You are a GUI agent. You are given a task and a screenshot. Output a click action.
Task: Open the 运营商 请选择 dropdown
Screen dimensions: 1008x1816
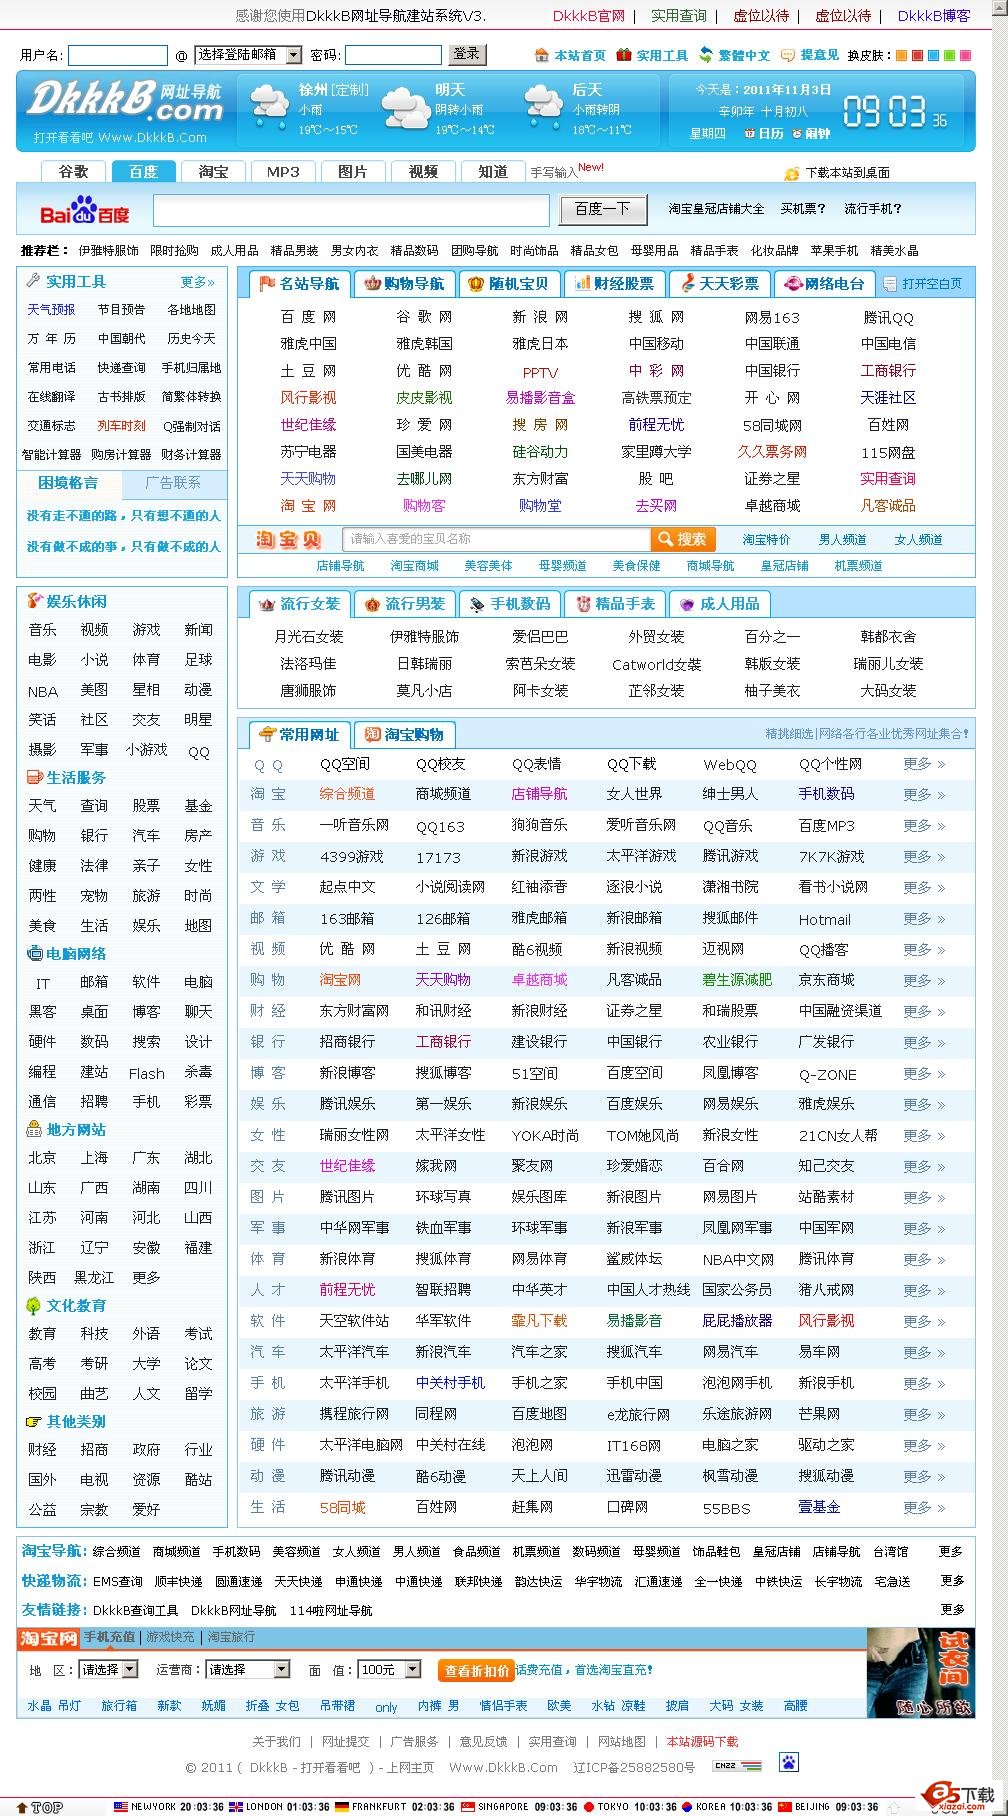248,1670
